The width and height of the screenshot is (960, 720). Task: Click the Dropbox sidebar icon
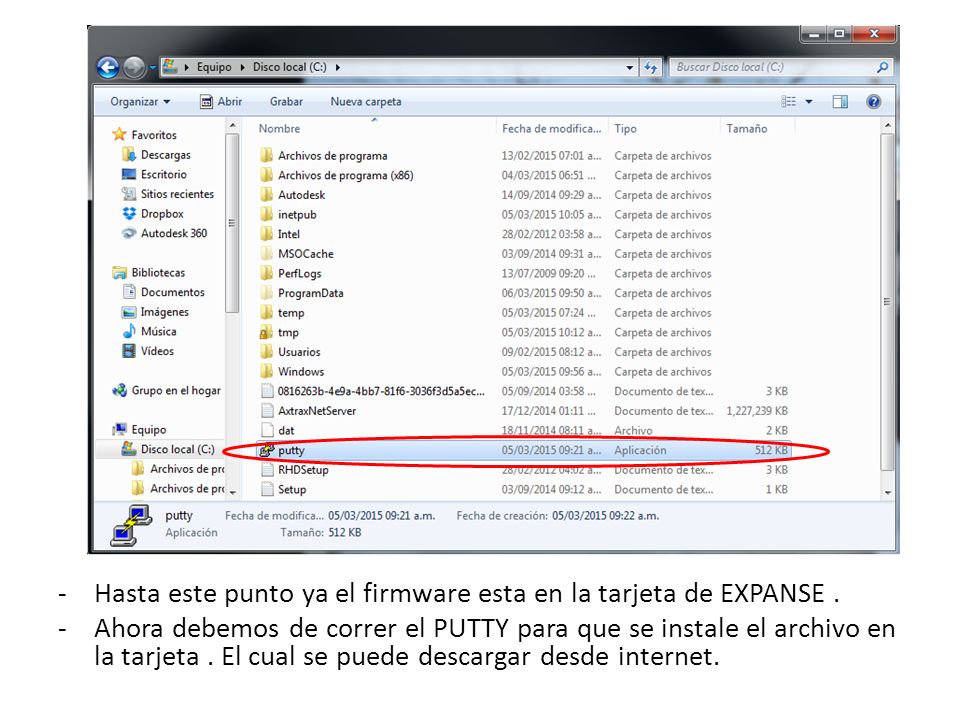tap(129, 214)
